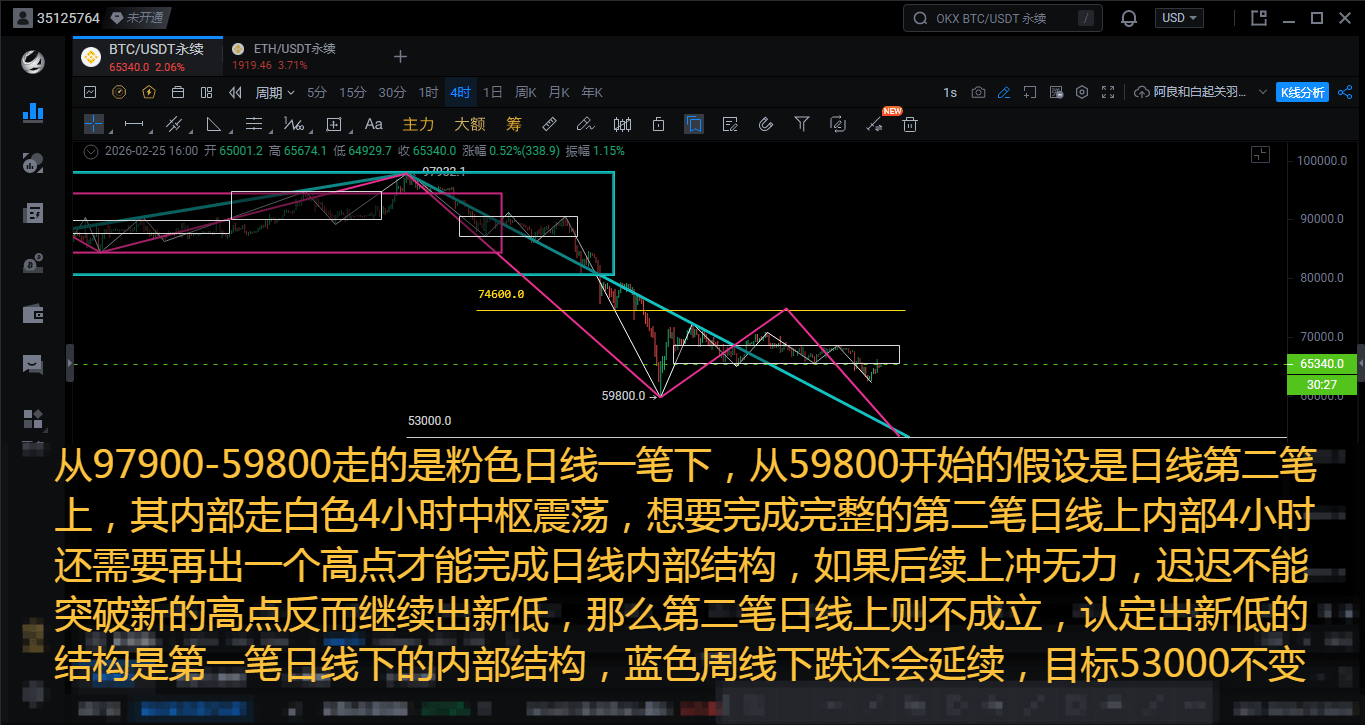This screenshot has width=1365, height=725.
Task: Click the OKX BTC/USDT search field
Action: [1001, 18]
